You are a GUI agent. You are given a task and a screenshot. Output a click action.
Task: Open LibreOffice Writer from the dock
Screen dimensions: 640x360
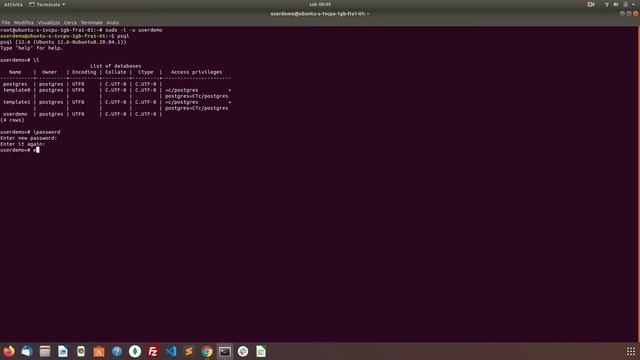pyautogui.click(x=63, y=351)
